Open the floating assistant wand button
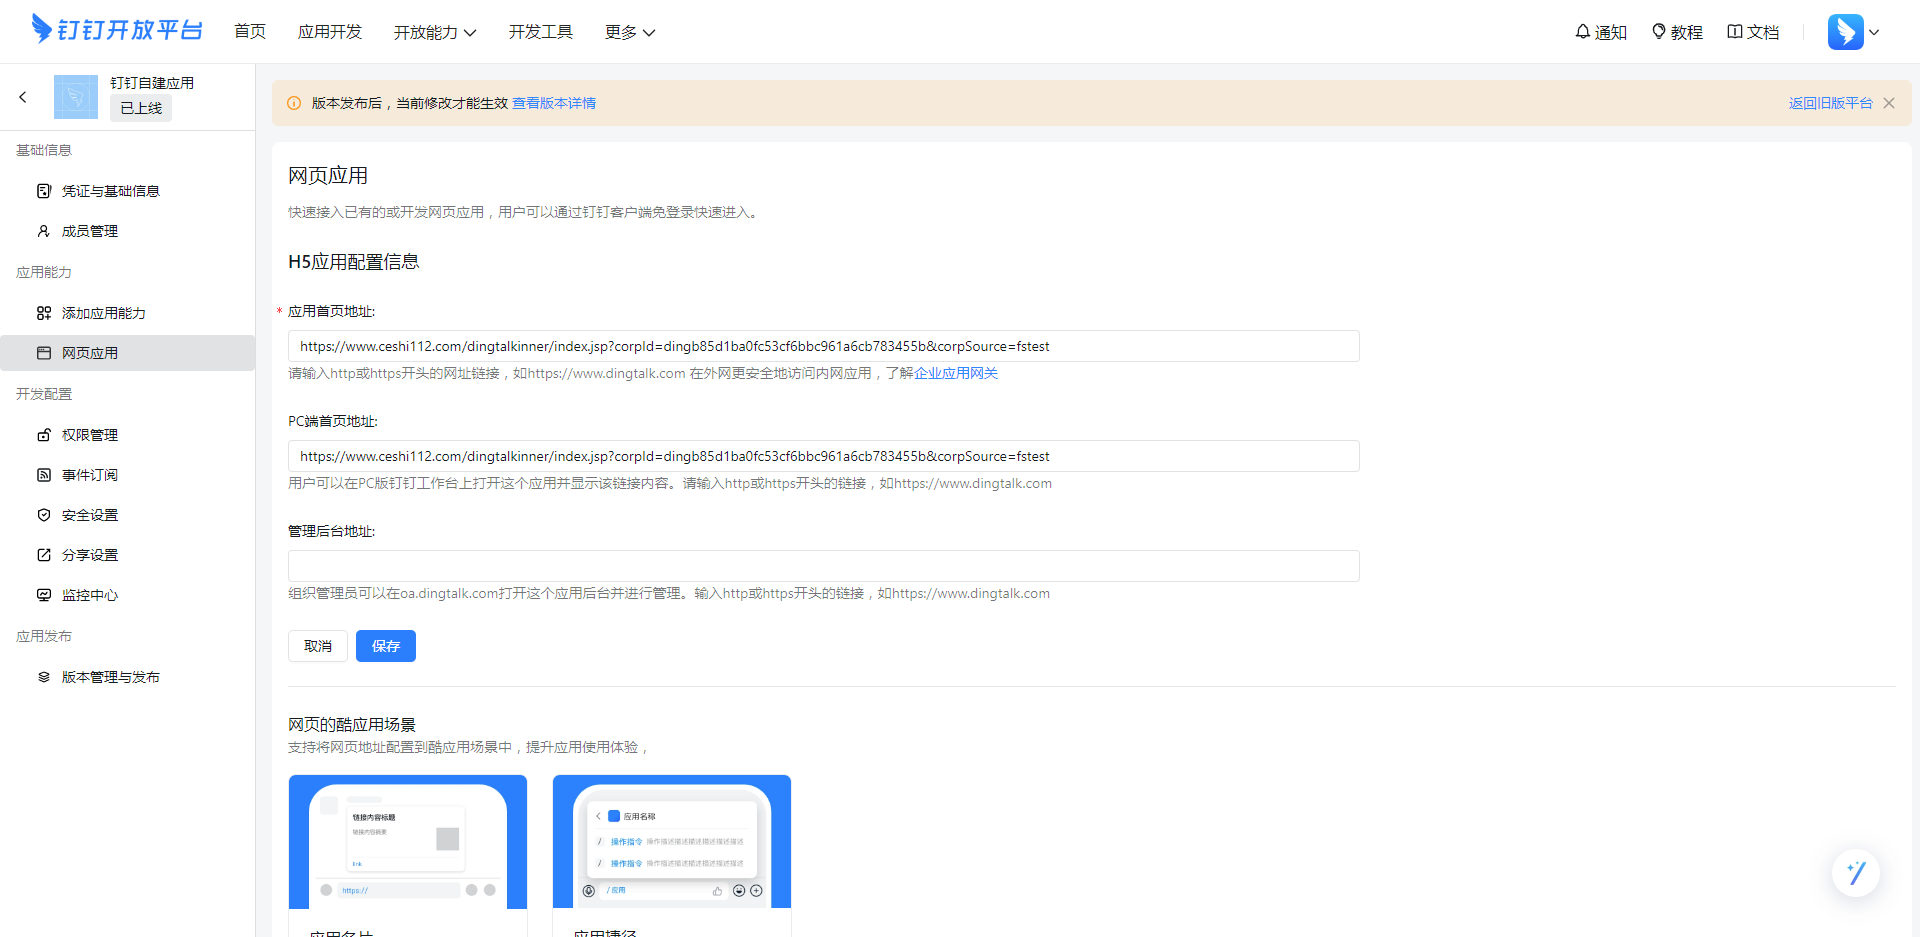The width and height of the screenshot is (1920, 937). pos(1856,873)
